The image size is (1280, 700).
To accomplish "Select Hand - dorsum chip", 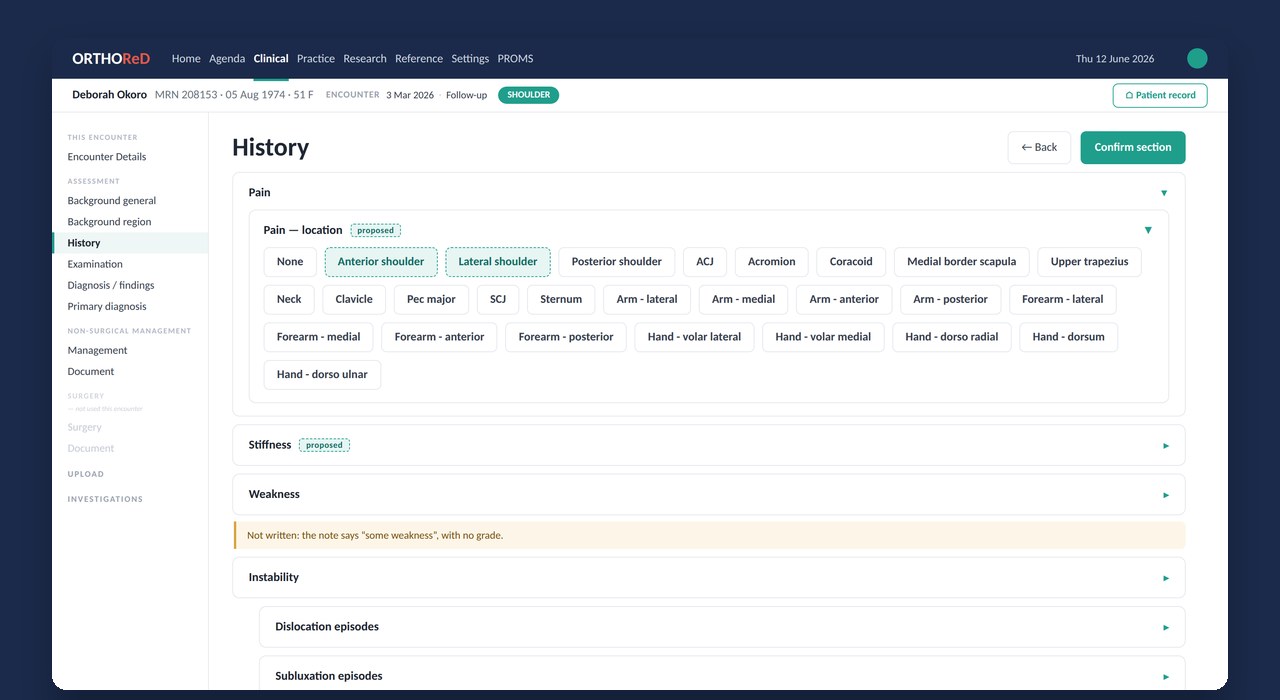I will pos(1069,337).
